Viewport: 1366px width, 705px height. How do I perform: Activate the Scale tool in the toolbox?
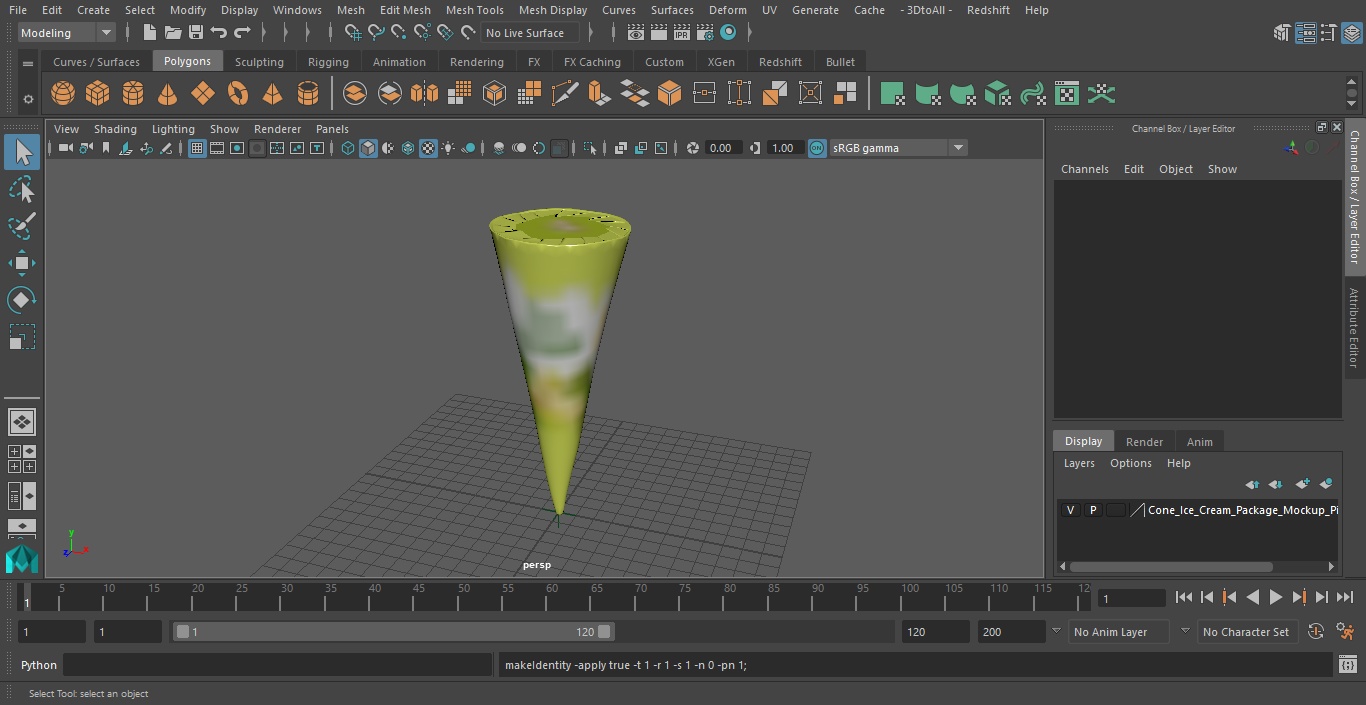(x=22, y=337)
